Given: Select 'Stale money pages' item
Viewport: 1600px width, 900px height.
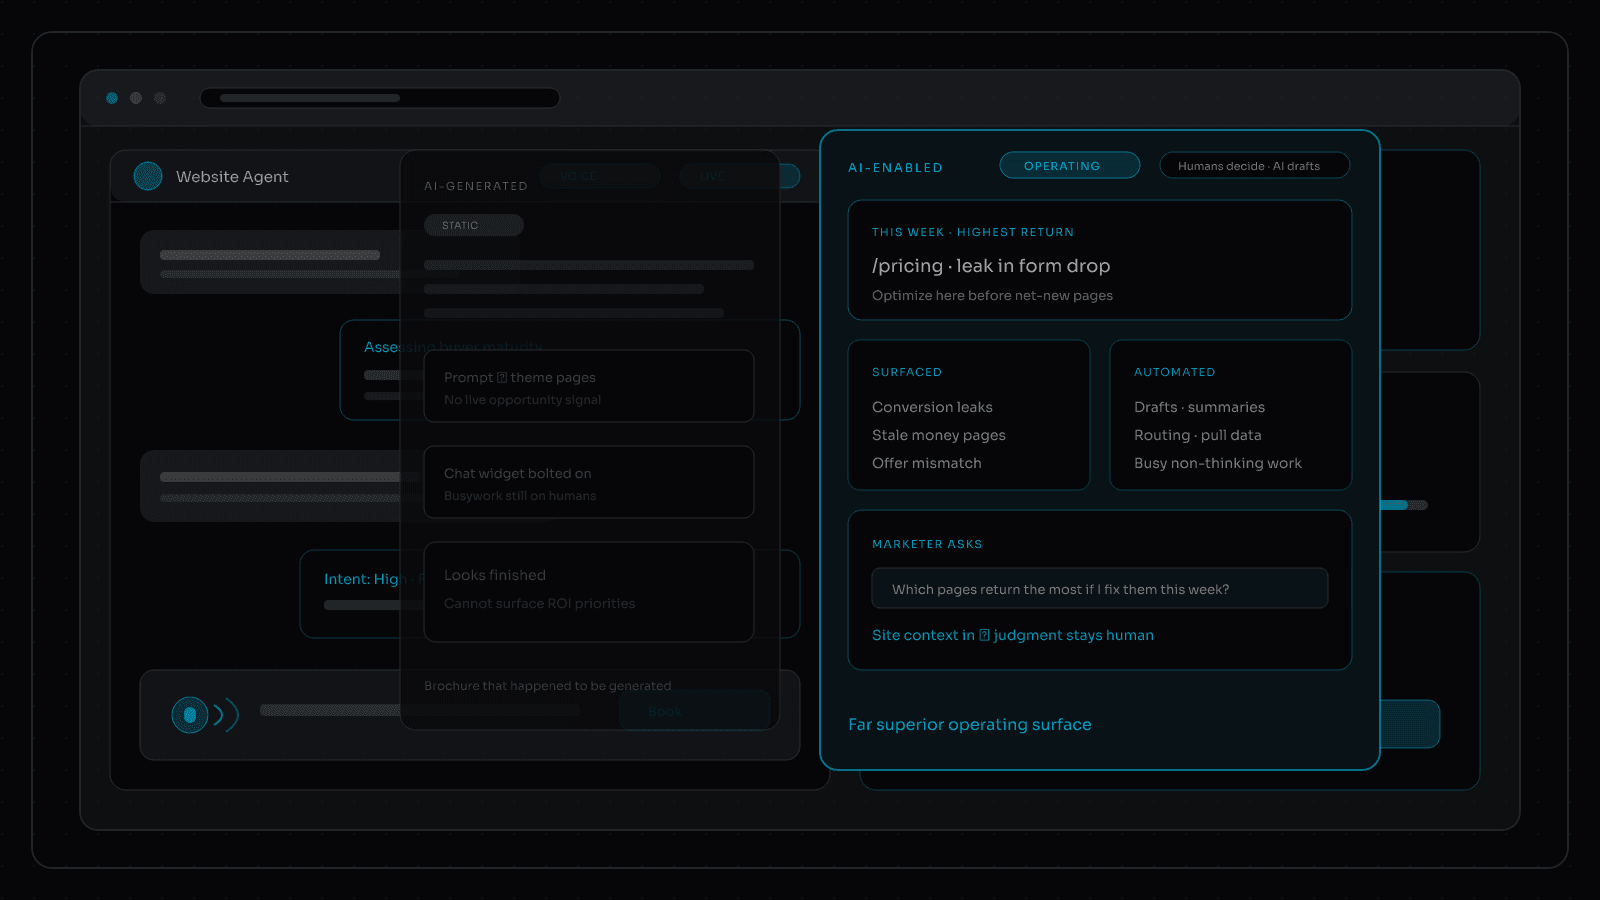Looking at the screenshot, I should tap(939, 435).
